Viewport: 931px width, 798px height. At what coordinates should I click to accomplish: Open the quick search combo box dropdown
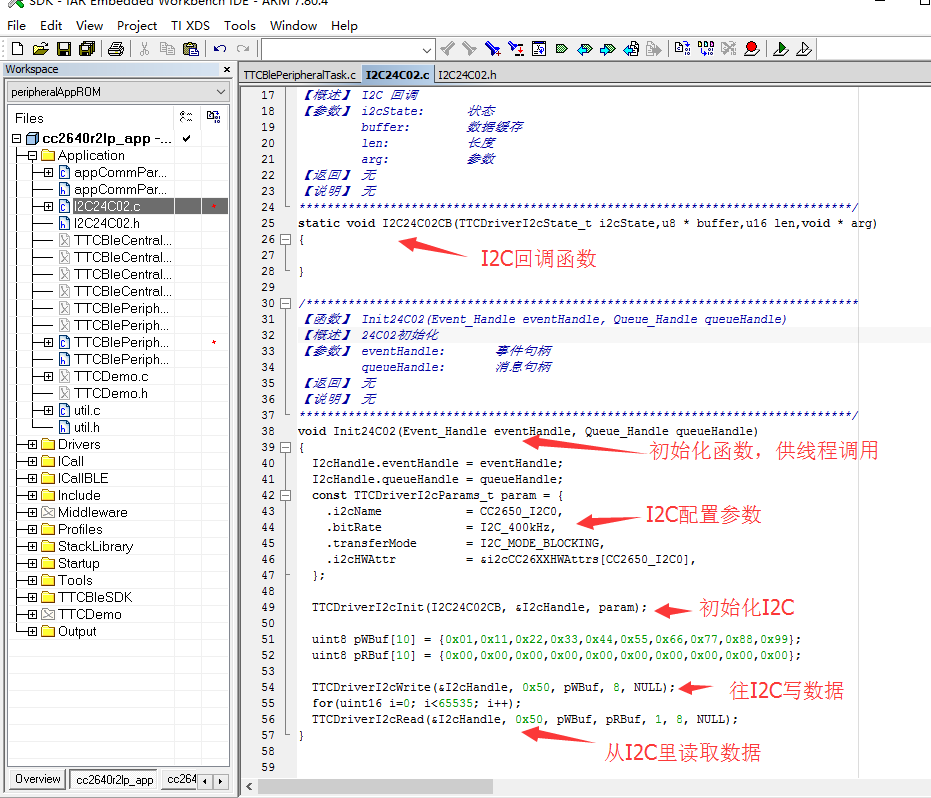(x=426, y=50)
